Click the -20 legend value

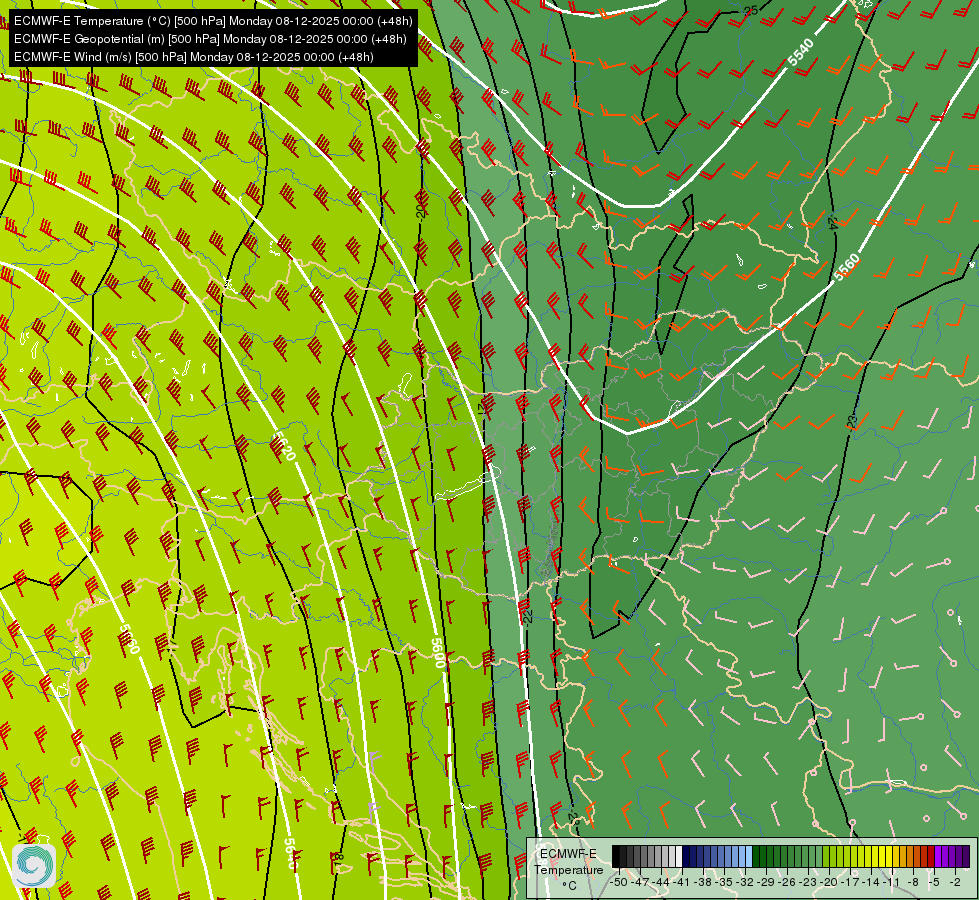point(830,882)
